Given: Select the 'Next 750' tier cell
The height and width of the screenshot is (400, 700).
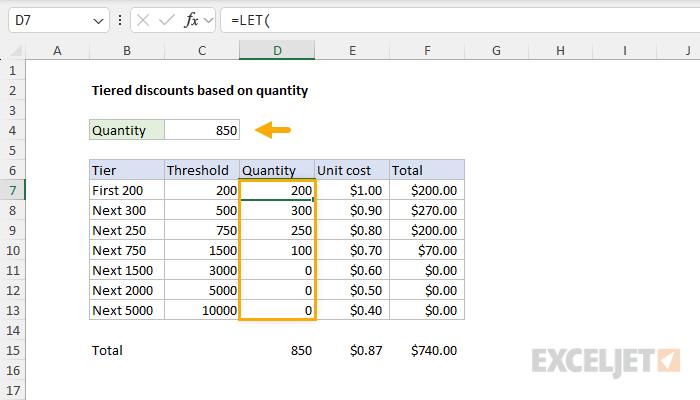Looking at the screenshot, I should (127, 250).
